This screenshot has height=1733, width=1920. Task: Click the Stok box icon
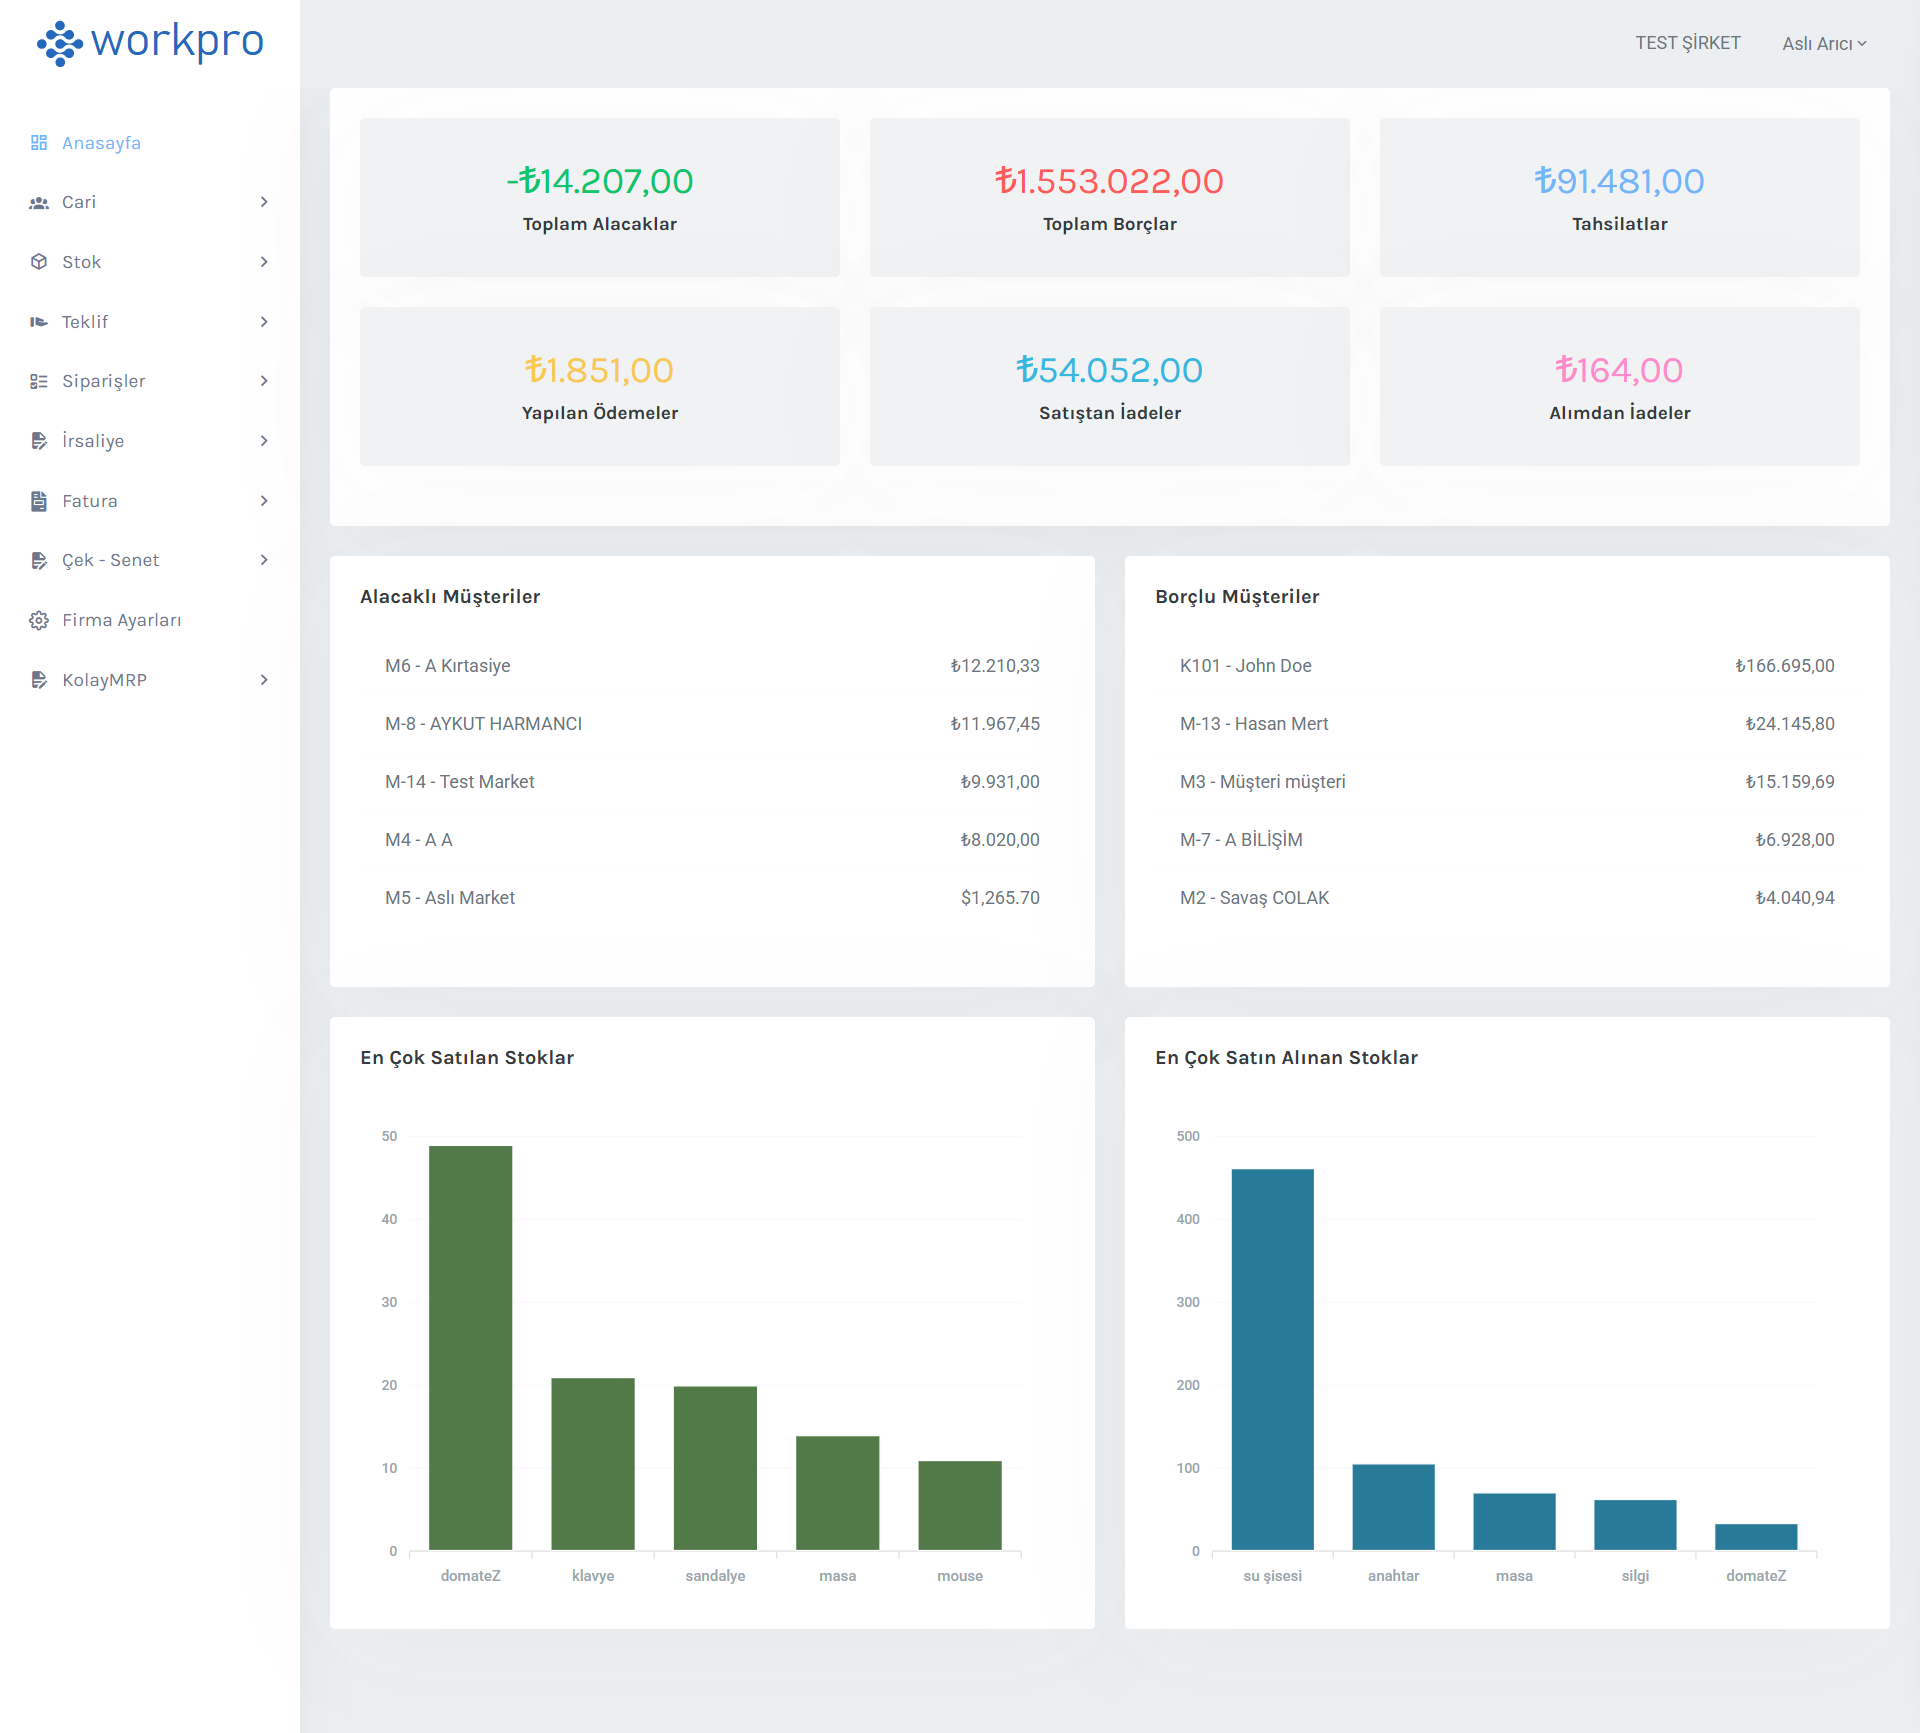(x=39, y=262)
